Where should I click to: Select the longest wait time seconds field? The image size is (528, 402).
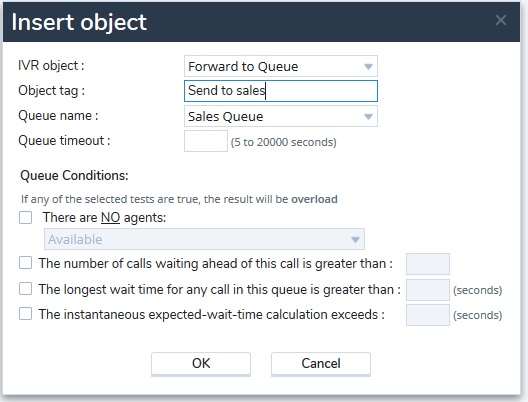[x=428, y=290]
